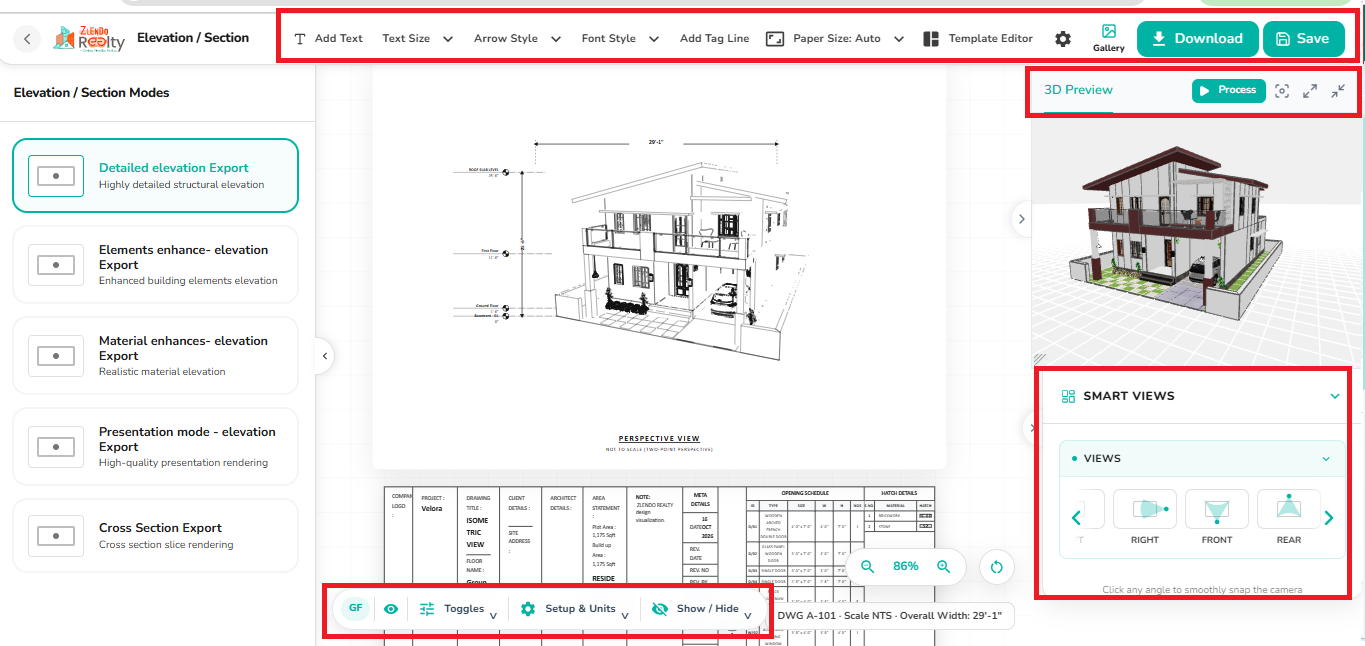Open the Paper Size: Auto dropdown
Screen dimensions: 1365x646
tap(846, 39)
